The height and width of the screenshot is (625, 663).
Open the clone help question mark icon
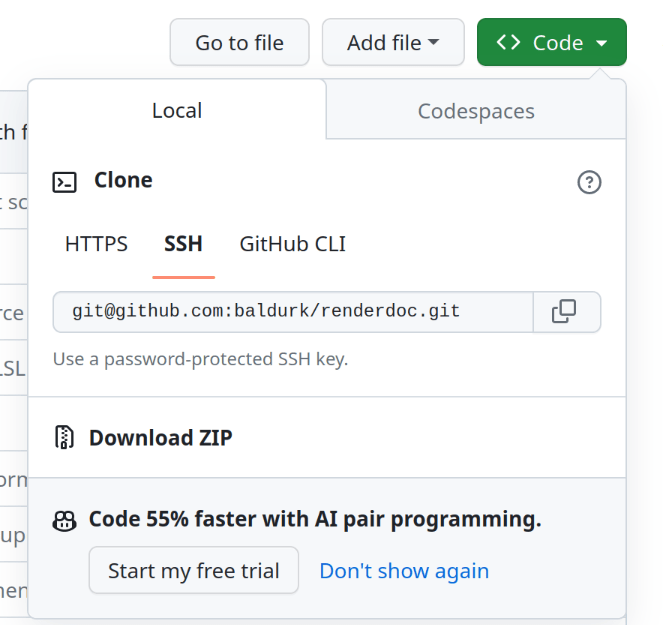(x=589, y=182)
